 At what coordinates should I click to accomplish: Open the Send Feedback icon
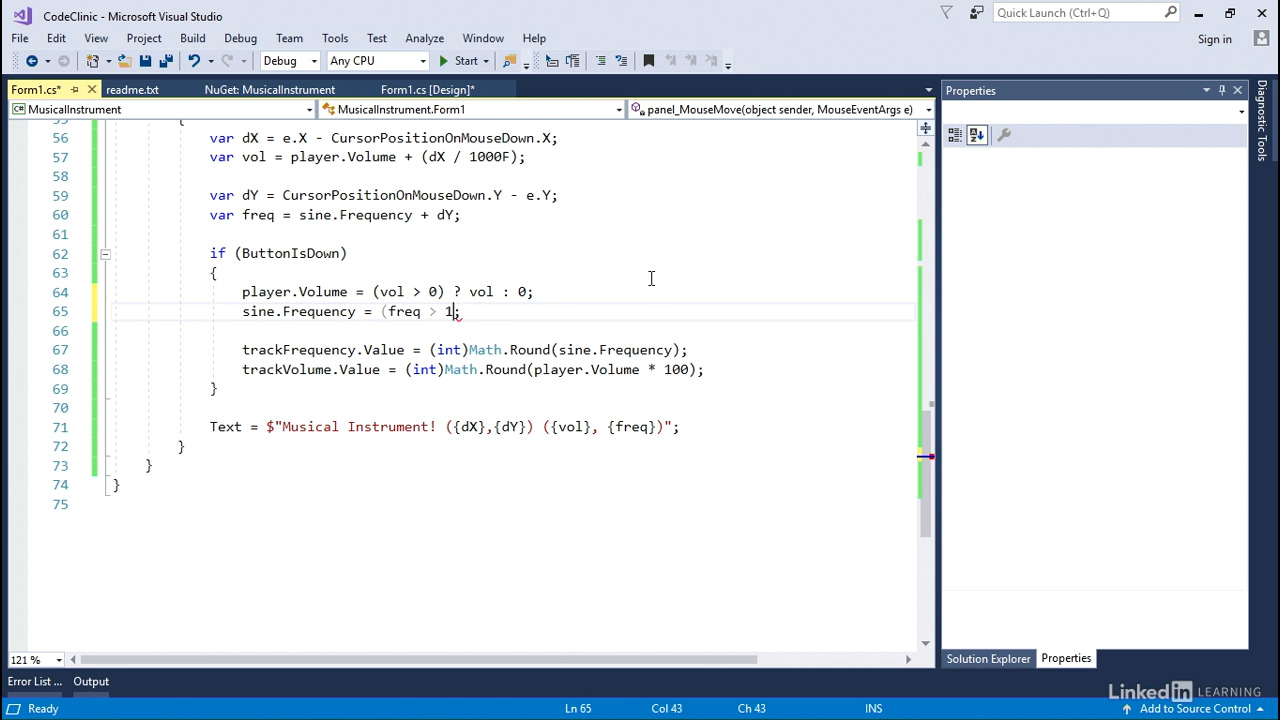976,13
